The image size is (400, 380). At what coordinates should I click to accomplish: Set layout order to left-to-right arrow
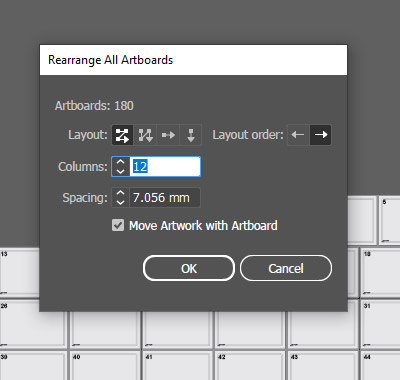tap(321, 135)
